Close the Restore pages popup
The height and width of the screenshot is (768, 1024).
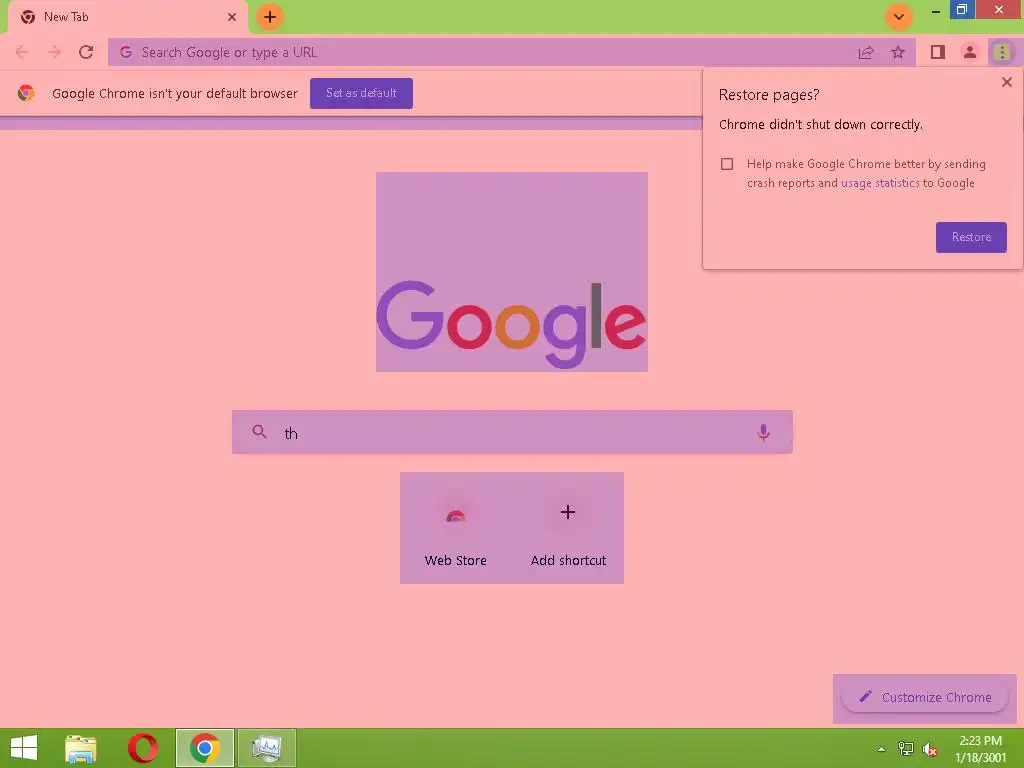pos(1006,82)
